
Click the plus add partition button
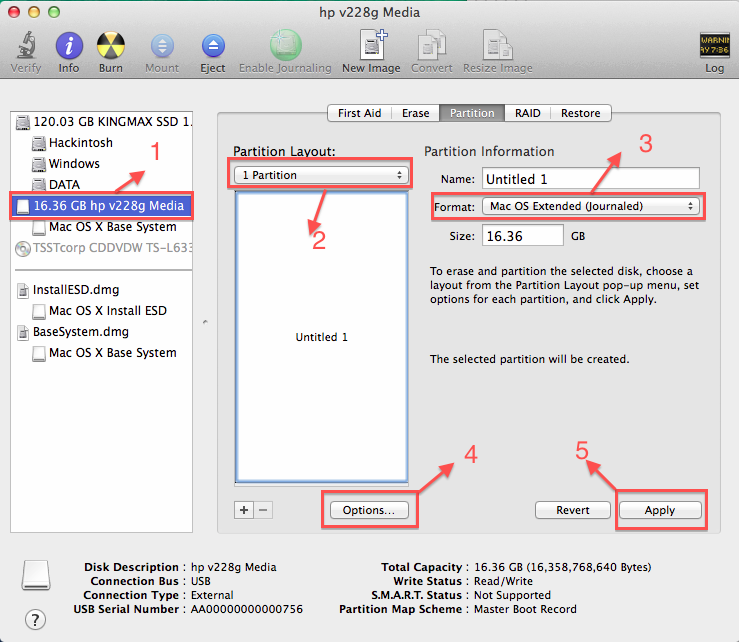click(244, 510)
